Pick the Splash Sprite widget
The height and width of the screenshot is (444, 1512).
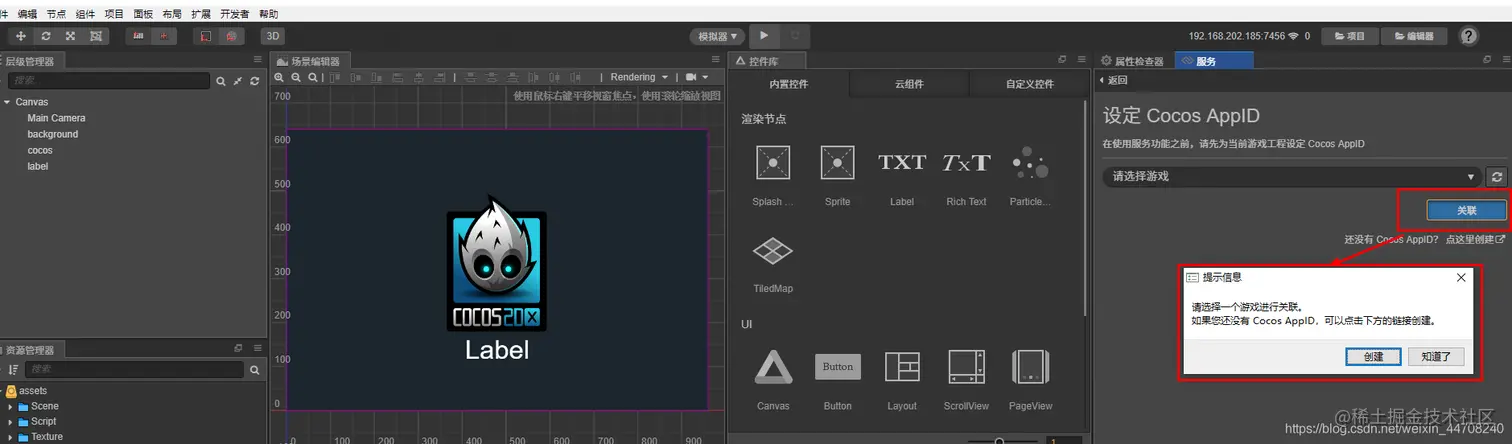pyautogui.click(x=773, y=163)
